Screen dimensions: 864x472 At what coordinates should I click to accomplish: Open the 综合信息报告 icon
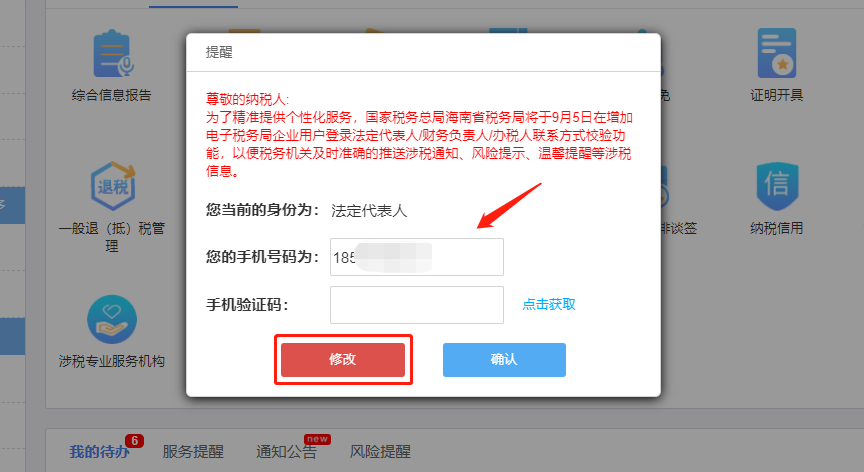[x=112, y=53]
